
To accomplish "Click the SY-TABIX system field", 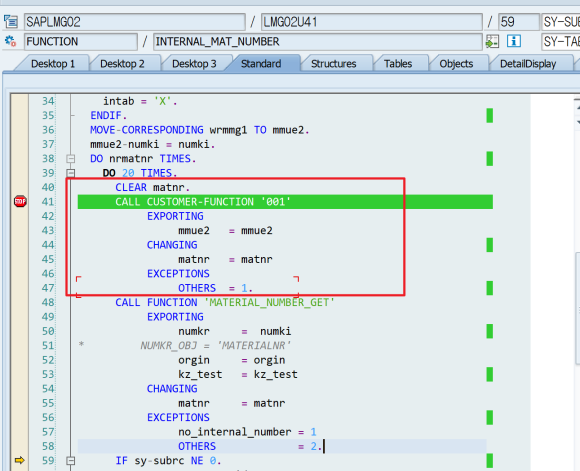I will pyautogui.click(x=561, y=41).
